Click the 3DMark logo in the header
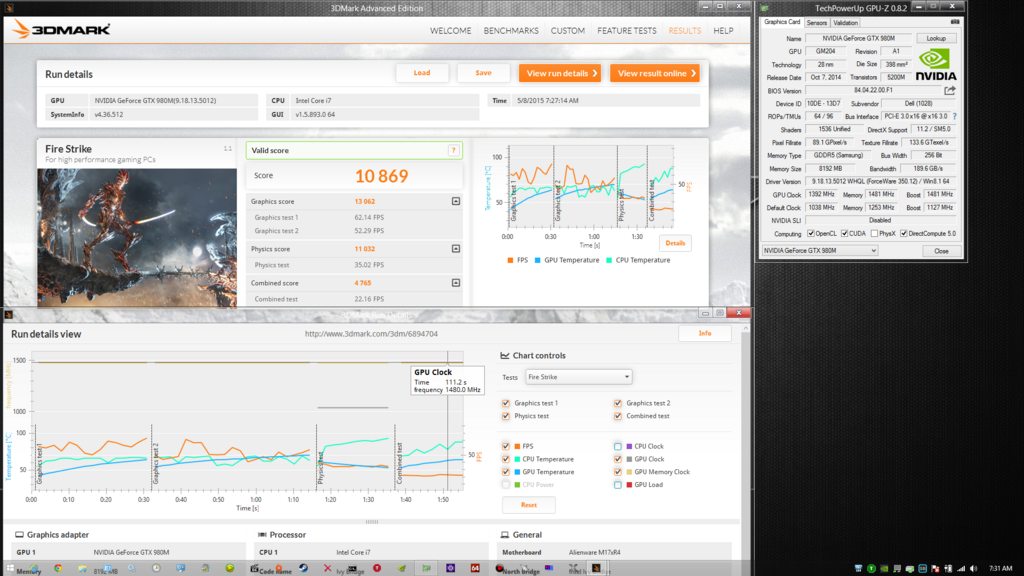Image resolution: width=1024 pixels, height=576 pixels. (x=62, y=29)
